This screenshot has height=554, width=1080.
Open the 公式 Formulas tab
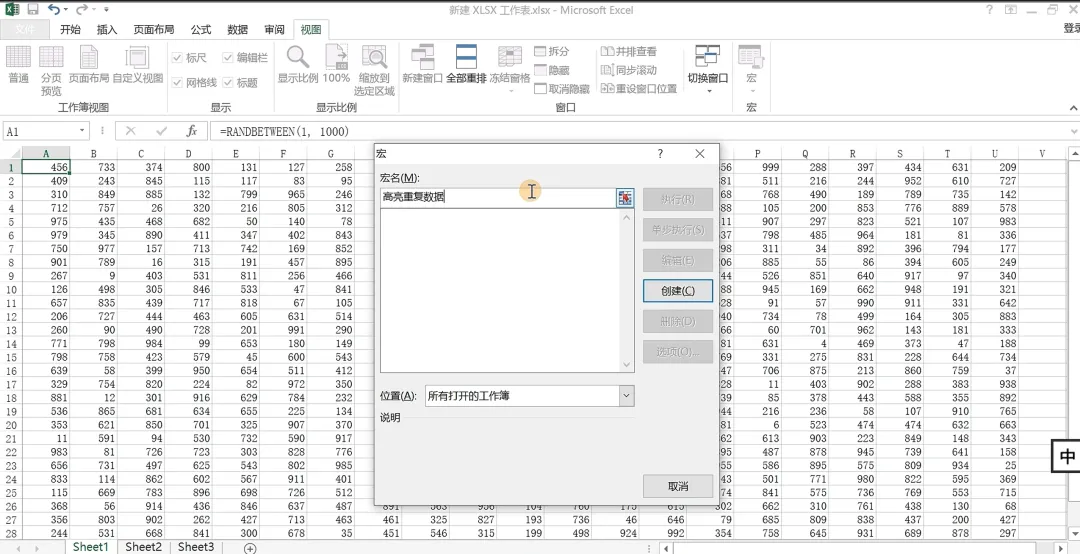coord(200,29)
